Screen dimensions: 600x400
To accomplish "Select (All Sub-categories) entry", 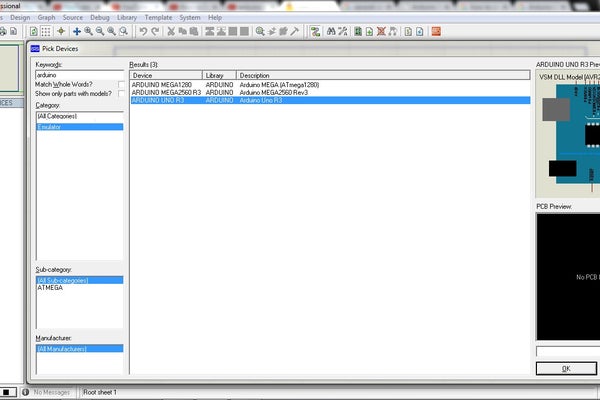I will pyautogui.click(x=80, y=280).
